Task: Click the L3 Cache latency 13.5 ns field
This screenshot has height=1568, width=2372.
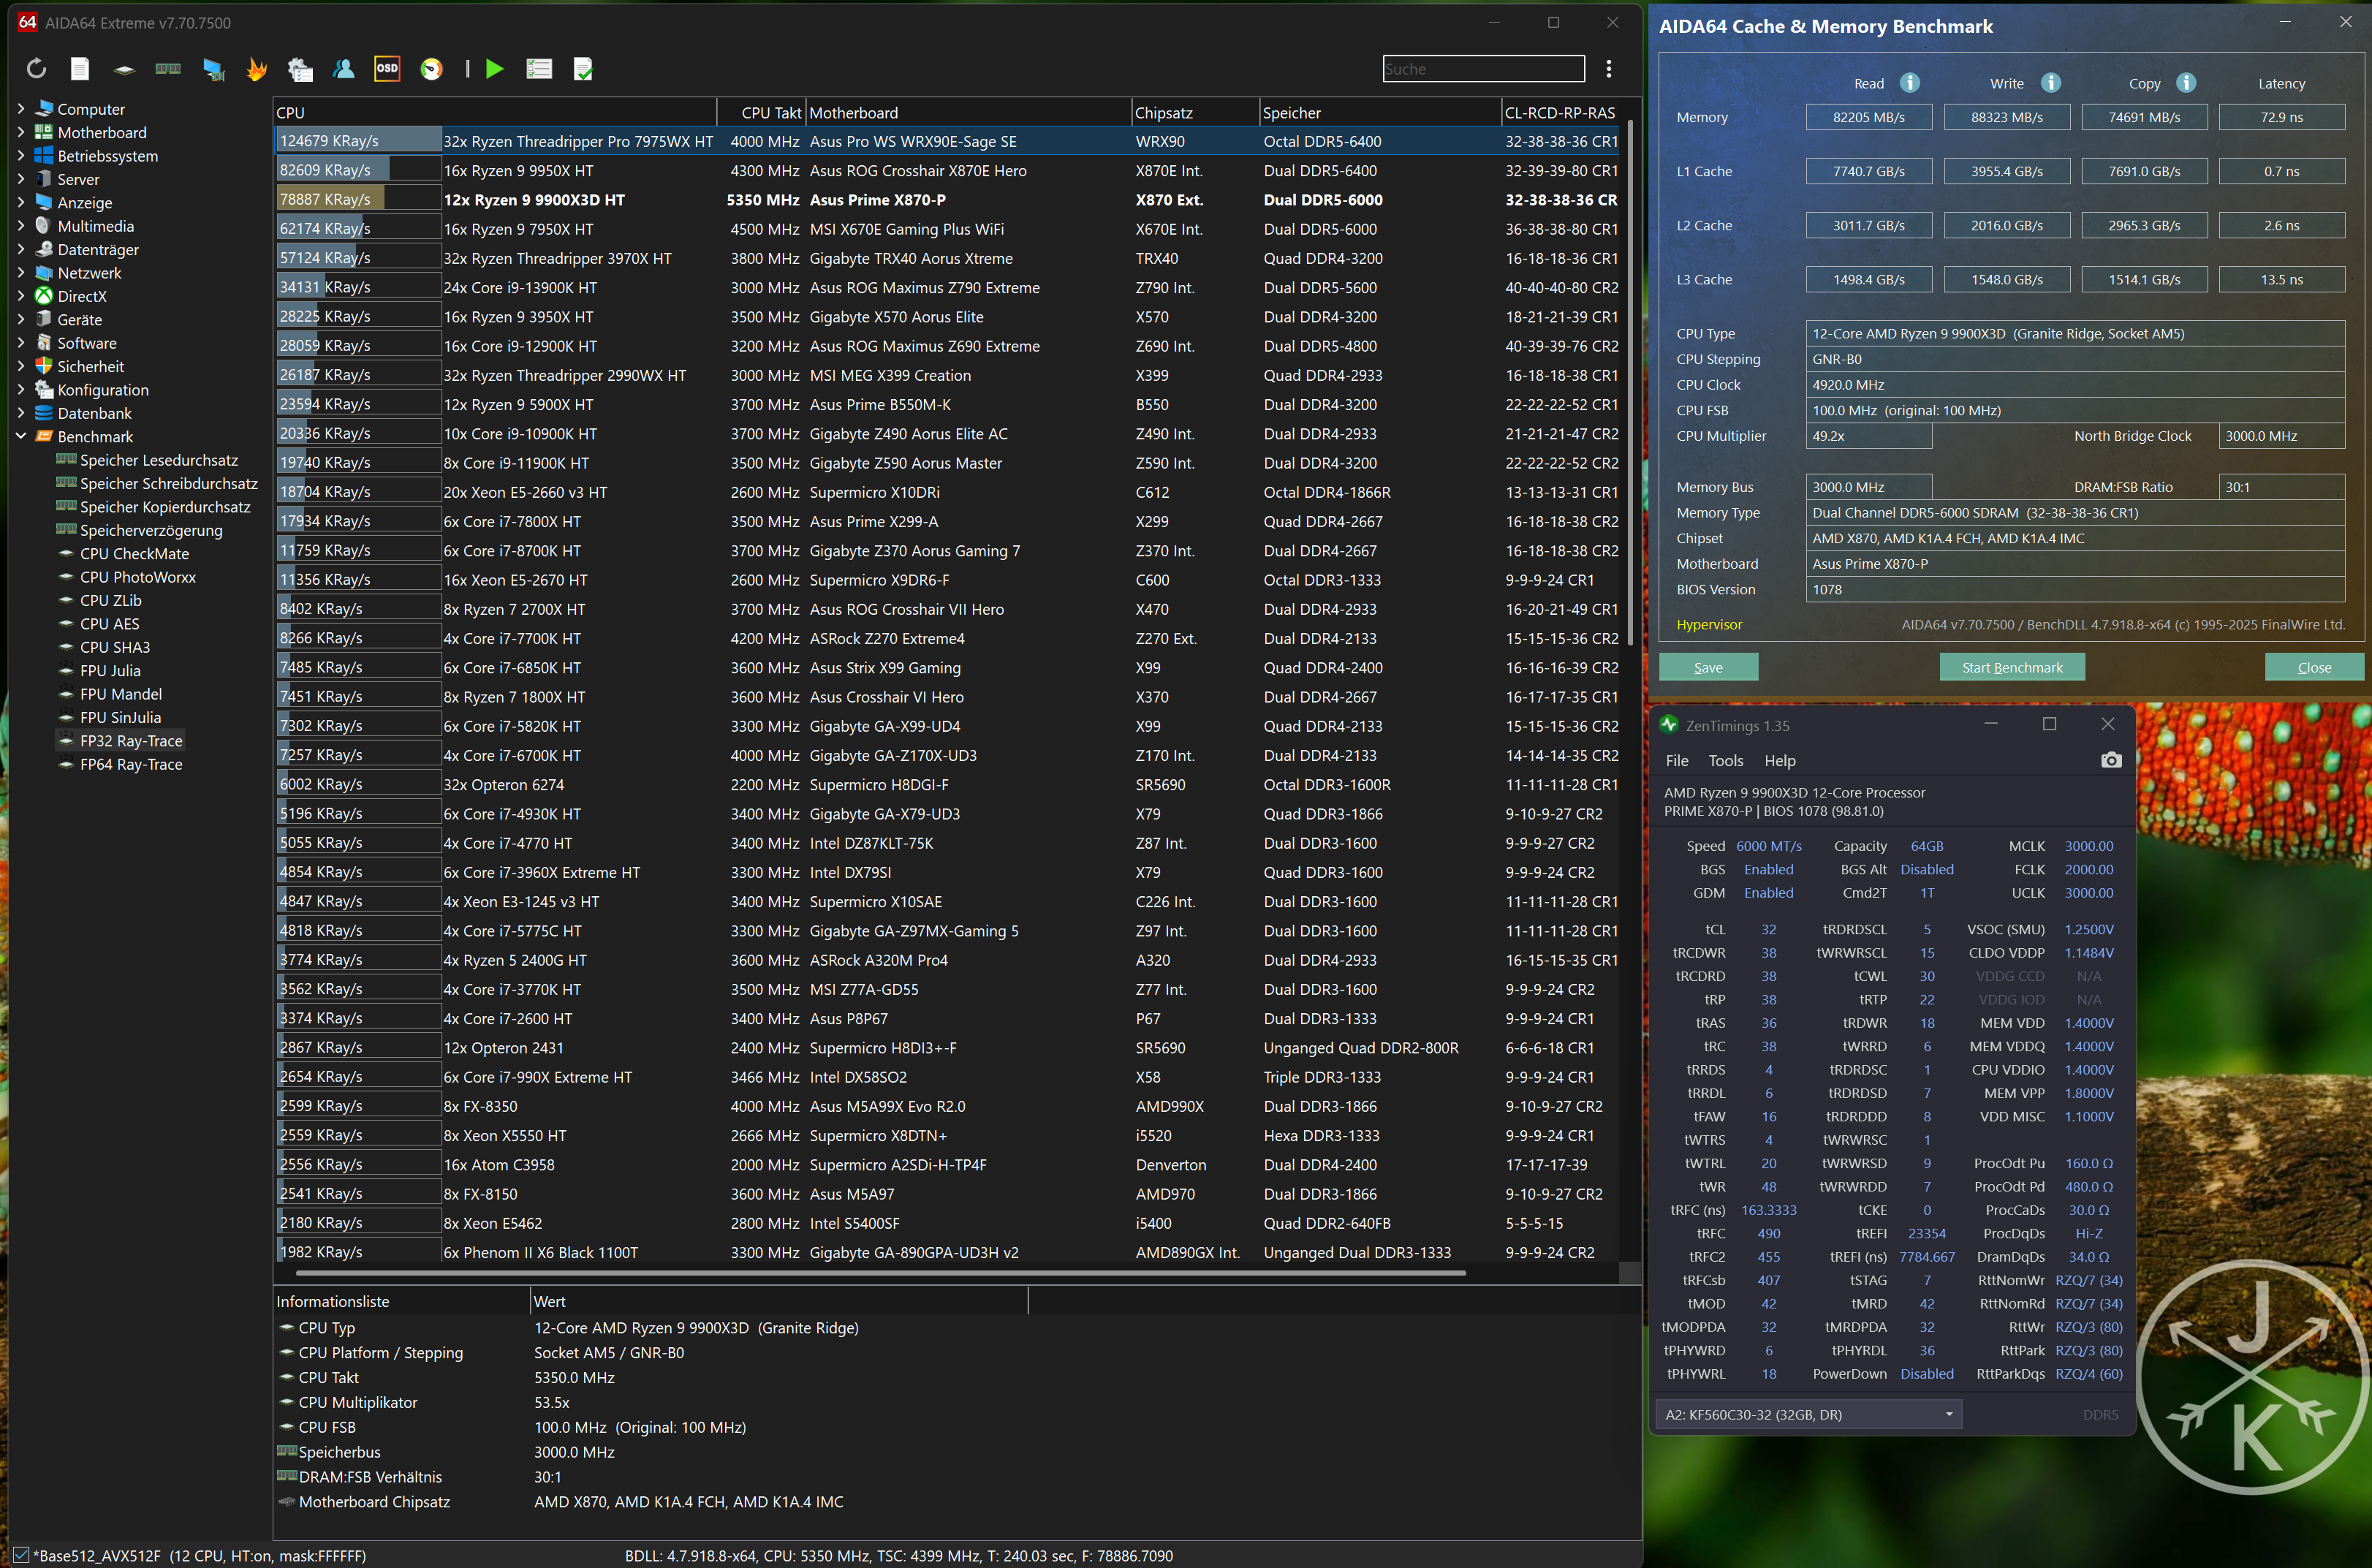Action: [x=2281, y=279]
